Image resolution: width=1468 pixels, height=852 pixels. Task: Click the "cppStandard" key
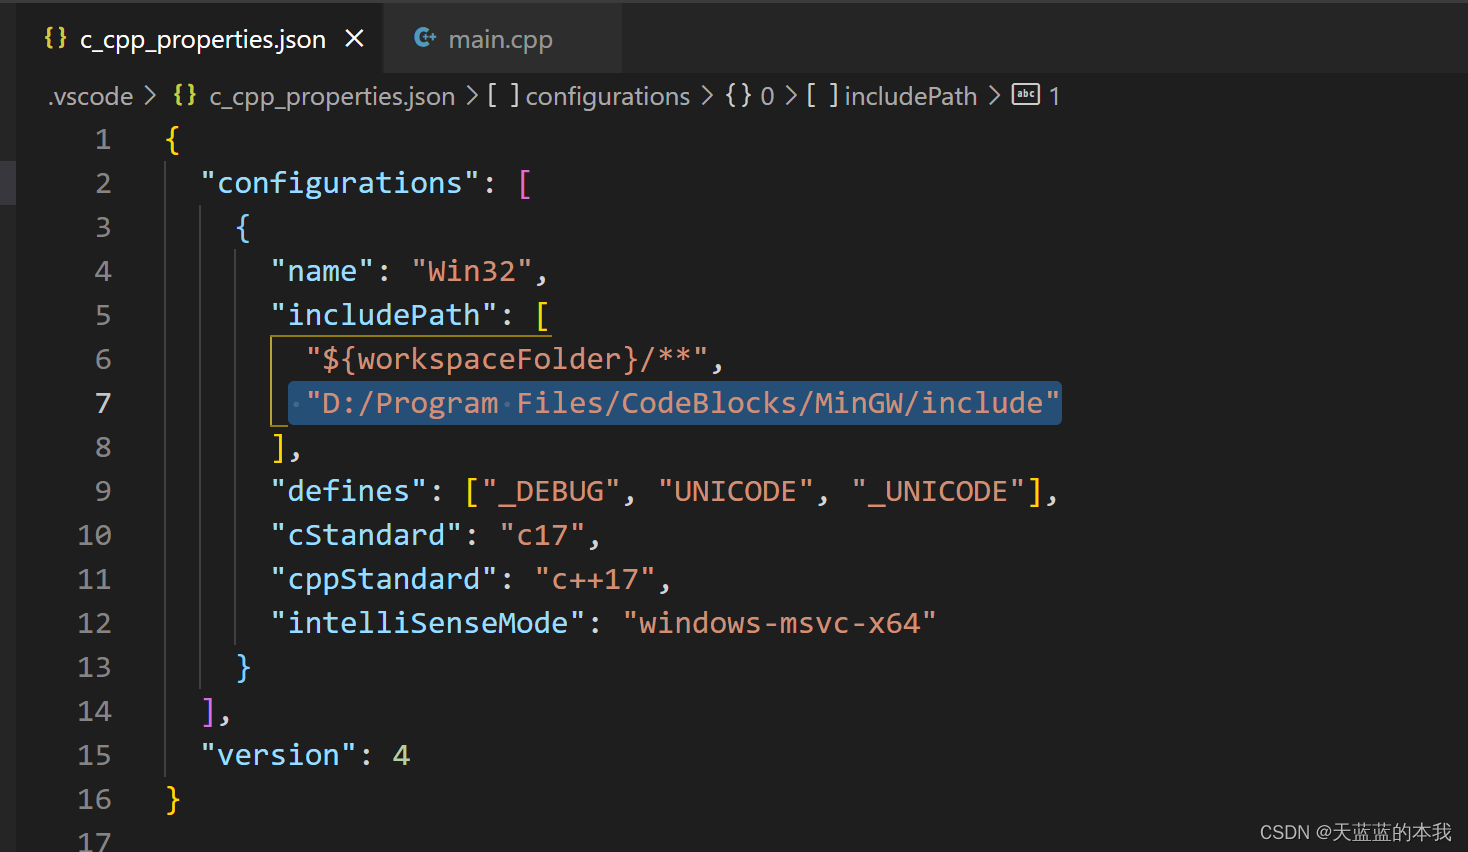(x=384, y=580)
